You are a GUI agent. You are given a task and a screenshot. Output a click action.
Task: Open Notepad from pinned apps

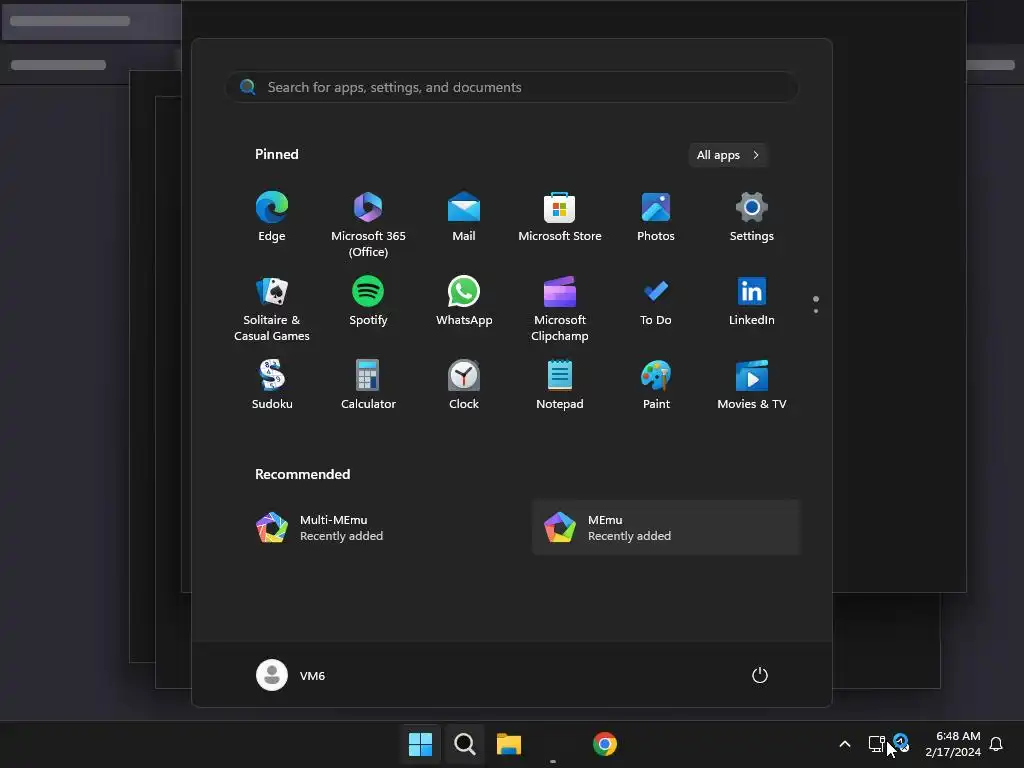[560, 385]
